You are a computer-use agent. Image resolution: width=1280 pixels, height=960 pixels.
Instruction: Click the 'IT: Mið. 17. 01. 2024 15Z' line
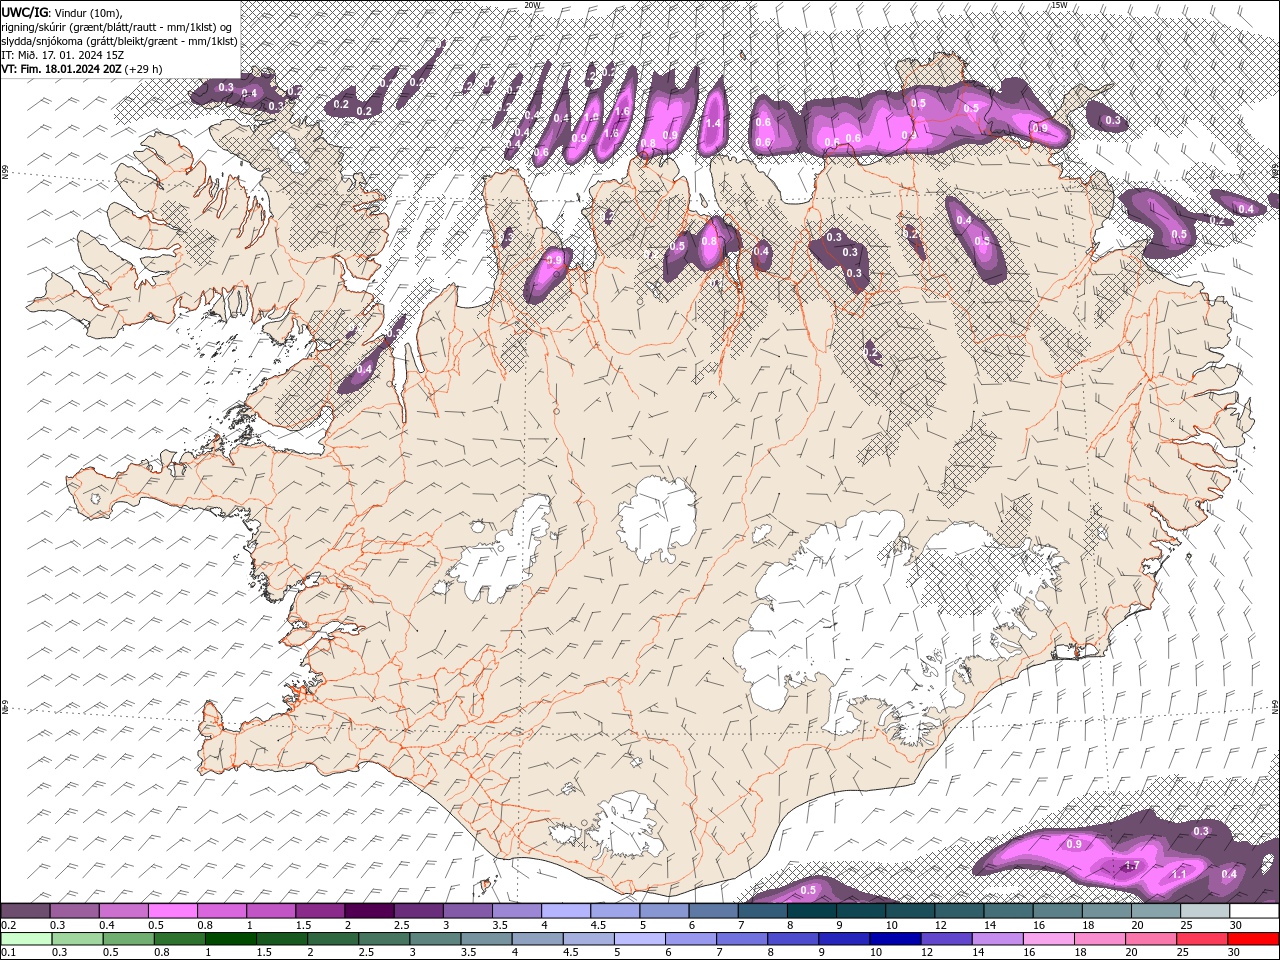(62, 55)
